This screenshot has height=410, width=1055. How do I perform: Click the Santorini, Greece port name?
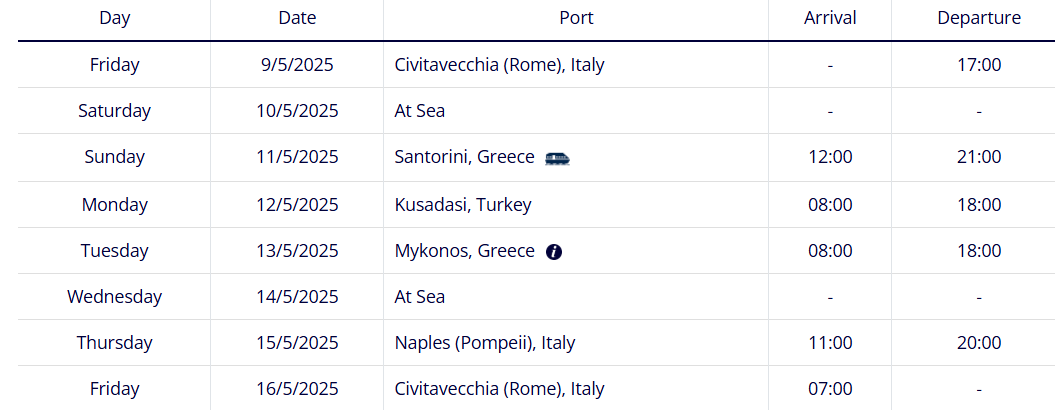click(464, 158)
